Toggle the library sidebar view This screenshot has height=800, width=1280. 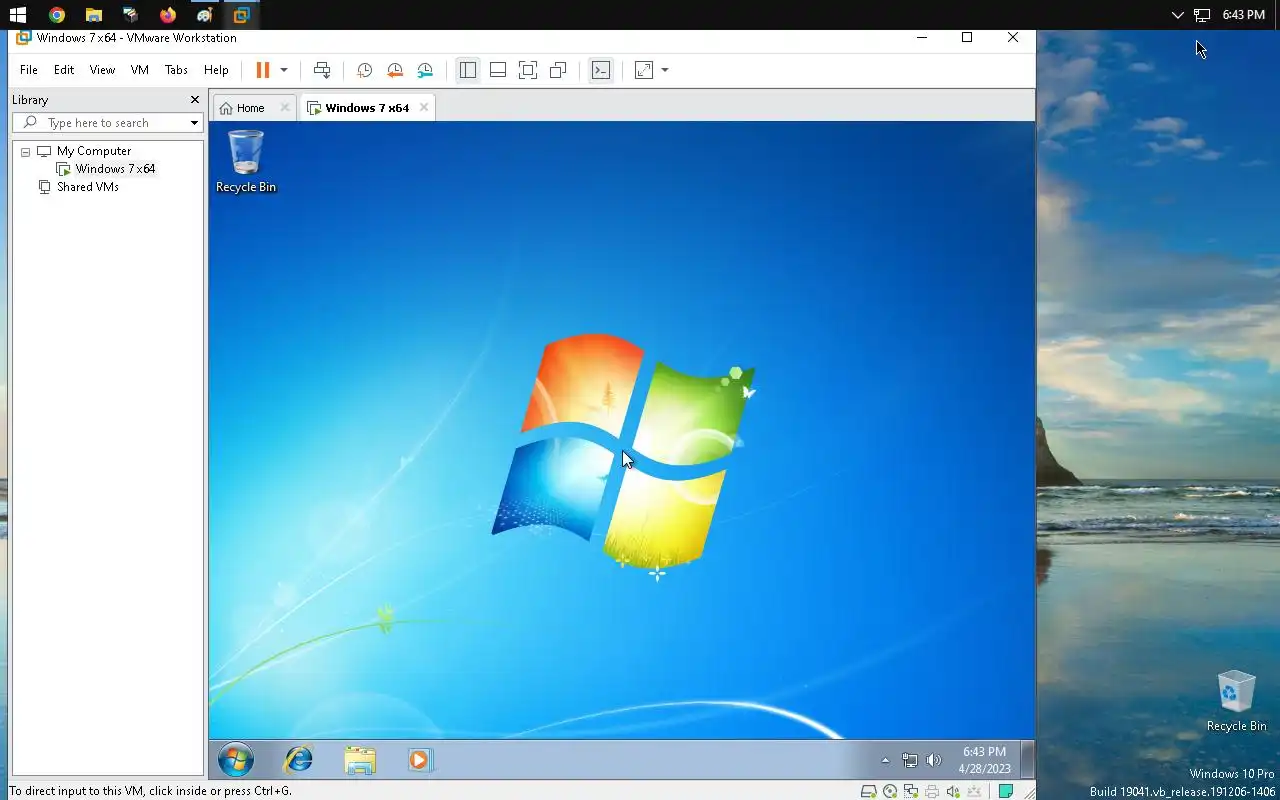[x=467, y=70]
